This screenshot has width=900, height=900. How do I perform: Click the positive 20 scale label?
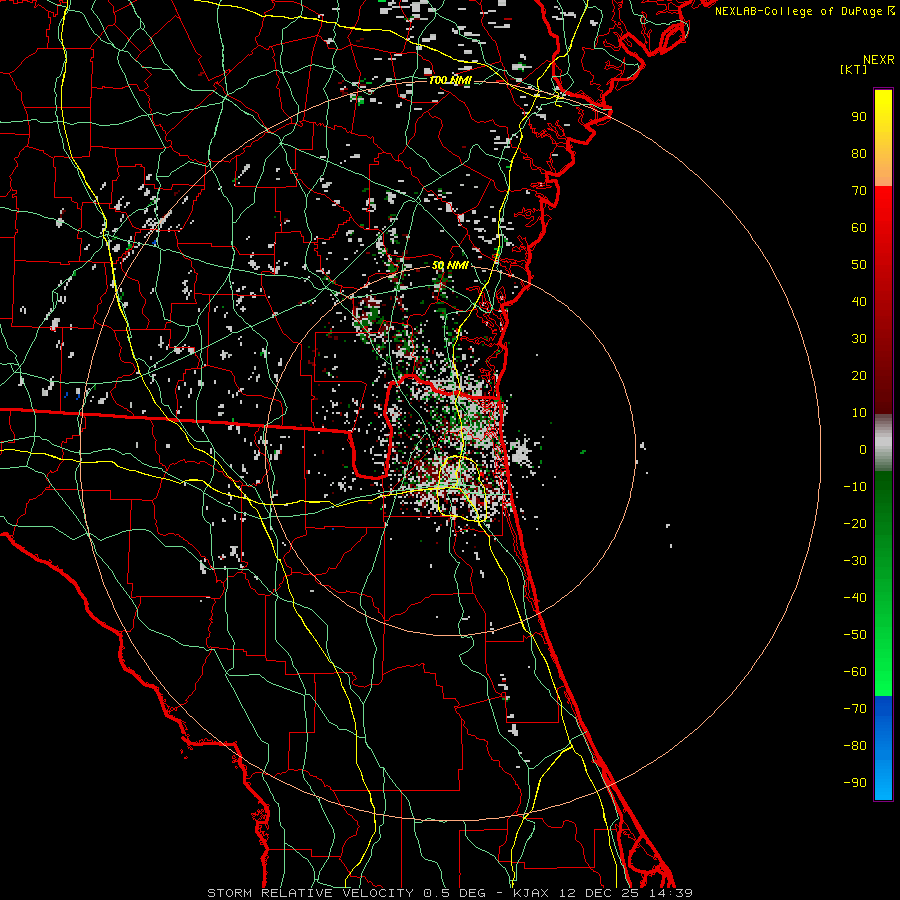pos(859,375)
